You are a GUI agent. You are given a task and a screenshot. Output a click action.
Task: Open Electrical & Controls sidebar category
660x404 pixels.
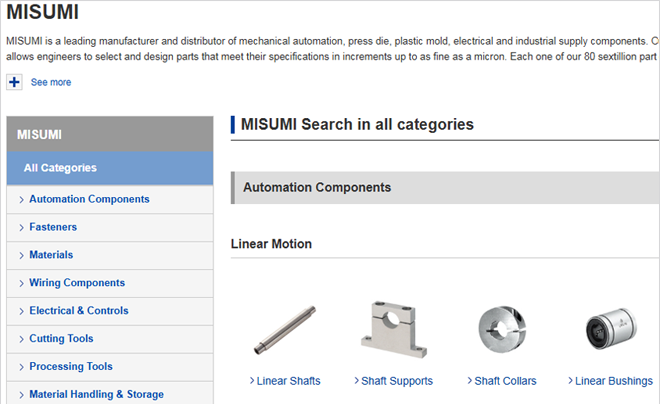[x=79, y=311]
